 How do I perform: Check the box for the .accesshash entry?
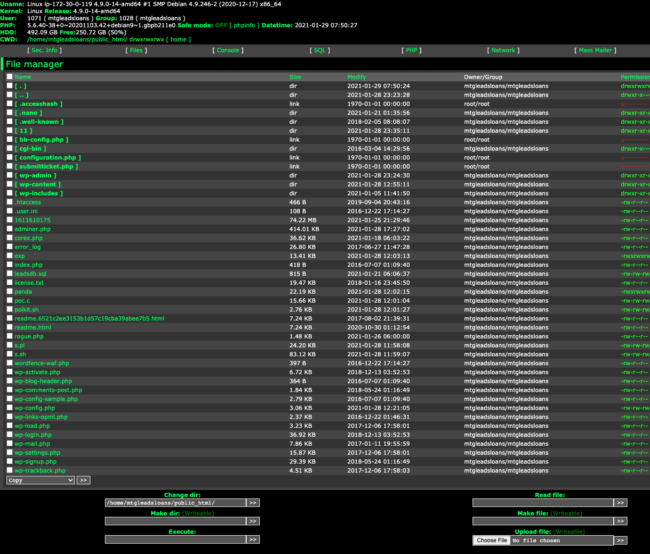[x=10, y=104]
